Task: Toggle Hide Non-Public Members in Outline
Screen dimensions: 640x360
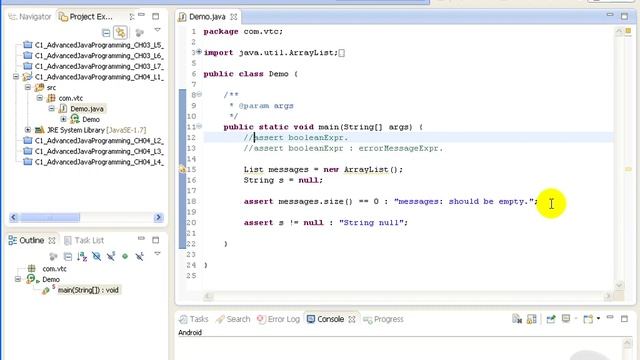Action: pos(125,256)
